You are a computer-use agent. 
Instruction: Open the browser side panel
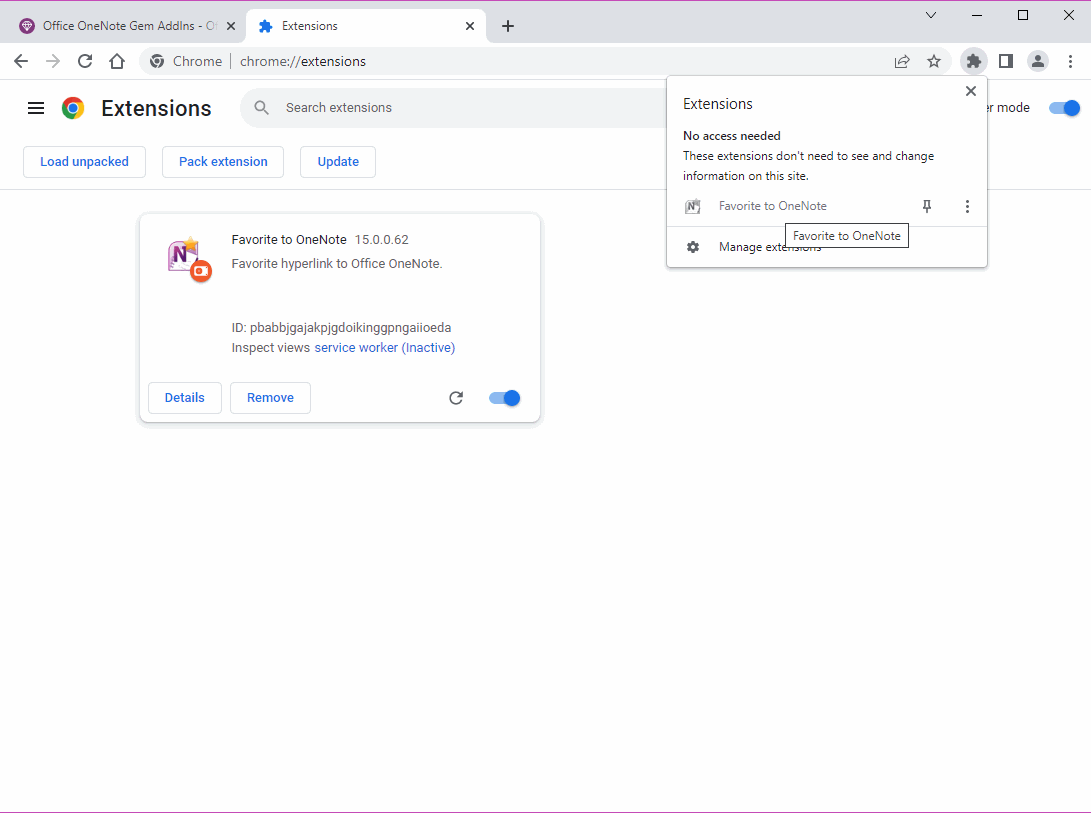(x=1005, y=61)
